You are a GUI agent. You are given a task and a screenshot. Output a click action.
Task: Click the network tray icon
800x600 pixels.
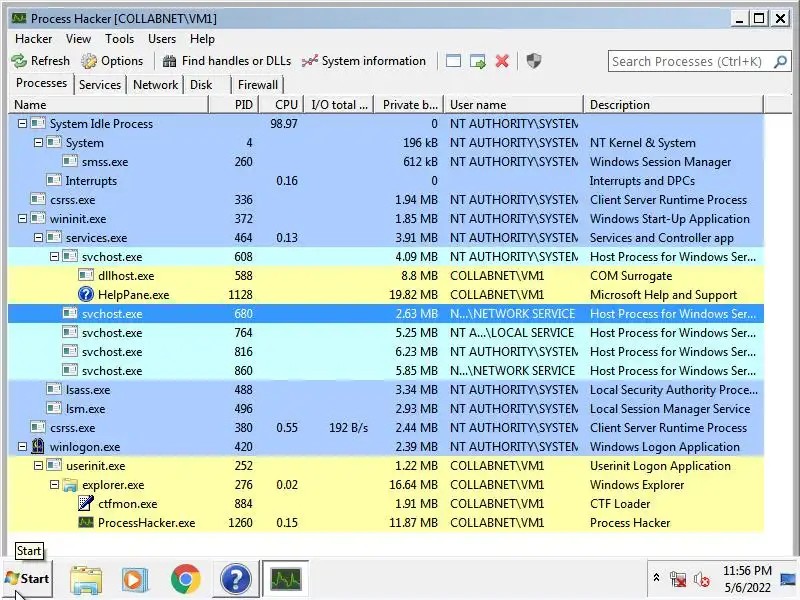[678, 580]
